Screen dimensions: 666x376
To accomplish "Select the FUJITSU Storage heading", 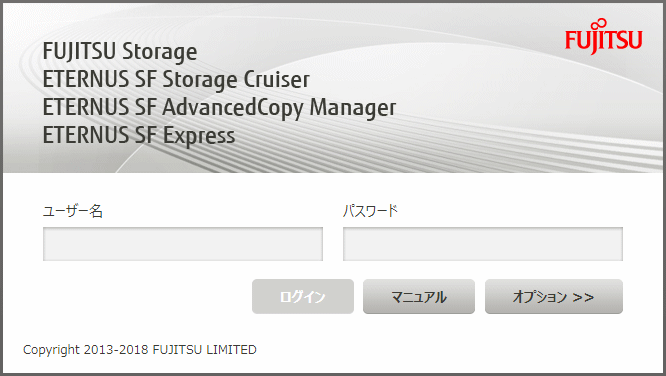I will [120, 52].
